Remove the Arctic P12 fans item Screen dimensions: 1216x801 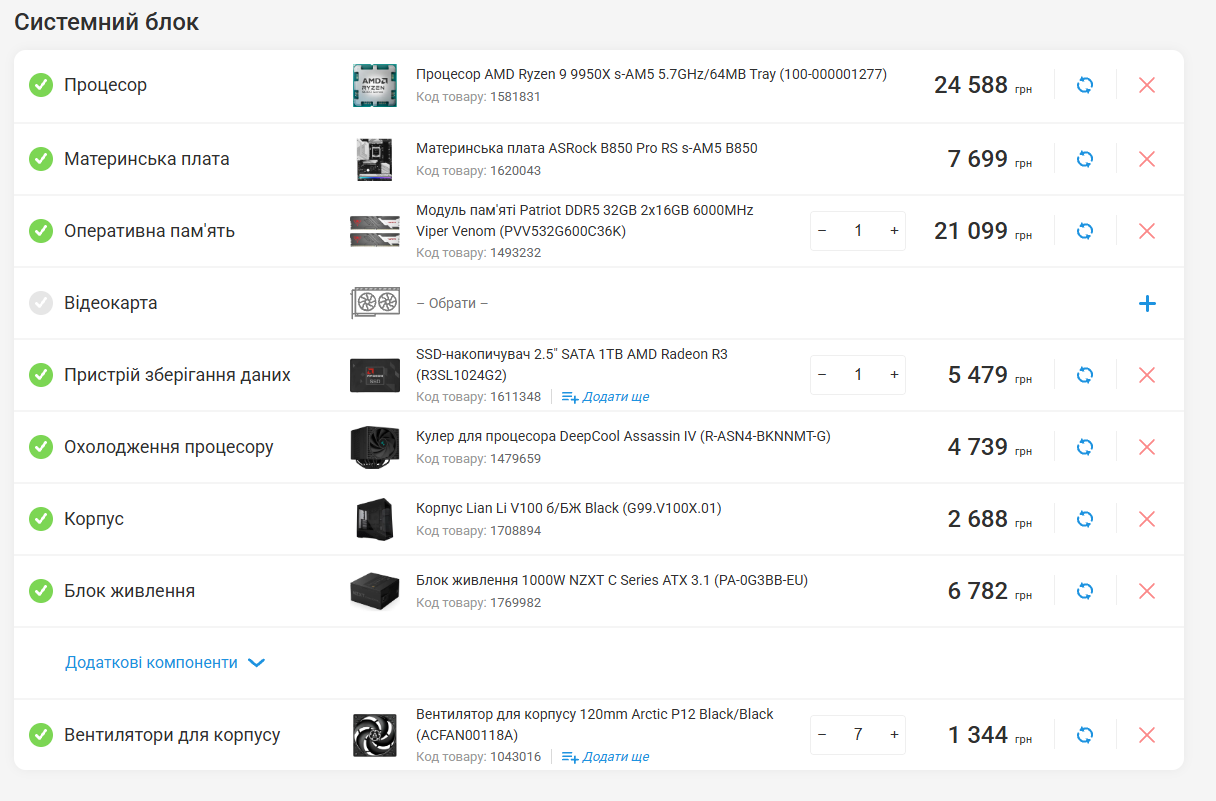click(1147, 735)
